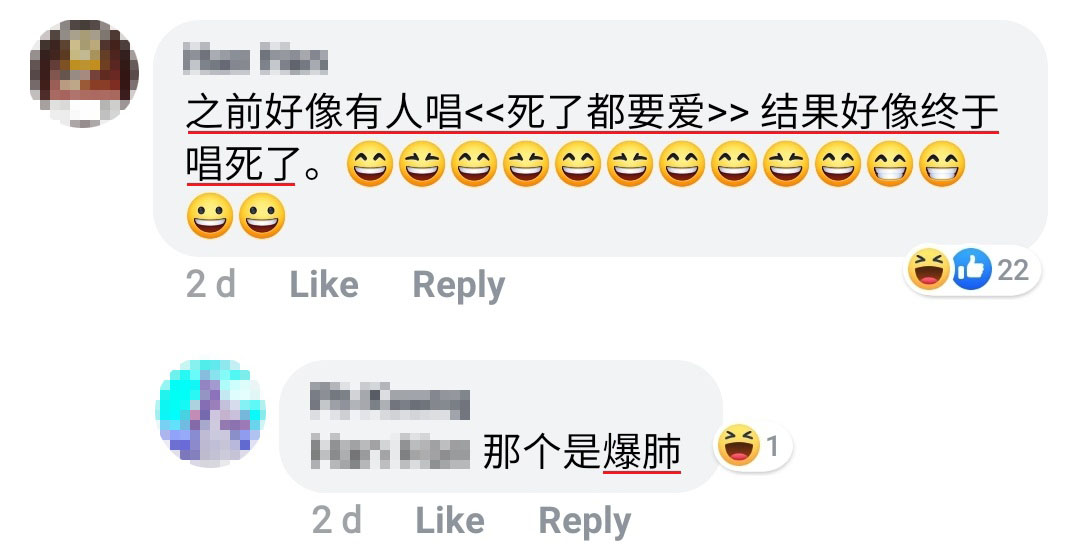Click the underlined 爆肺 text in the reply

(x=642, y=452)
